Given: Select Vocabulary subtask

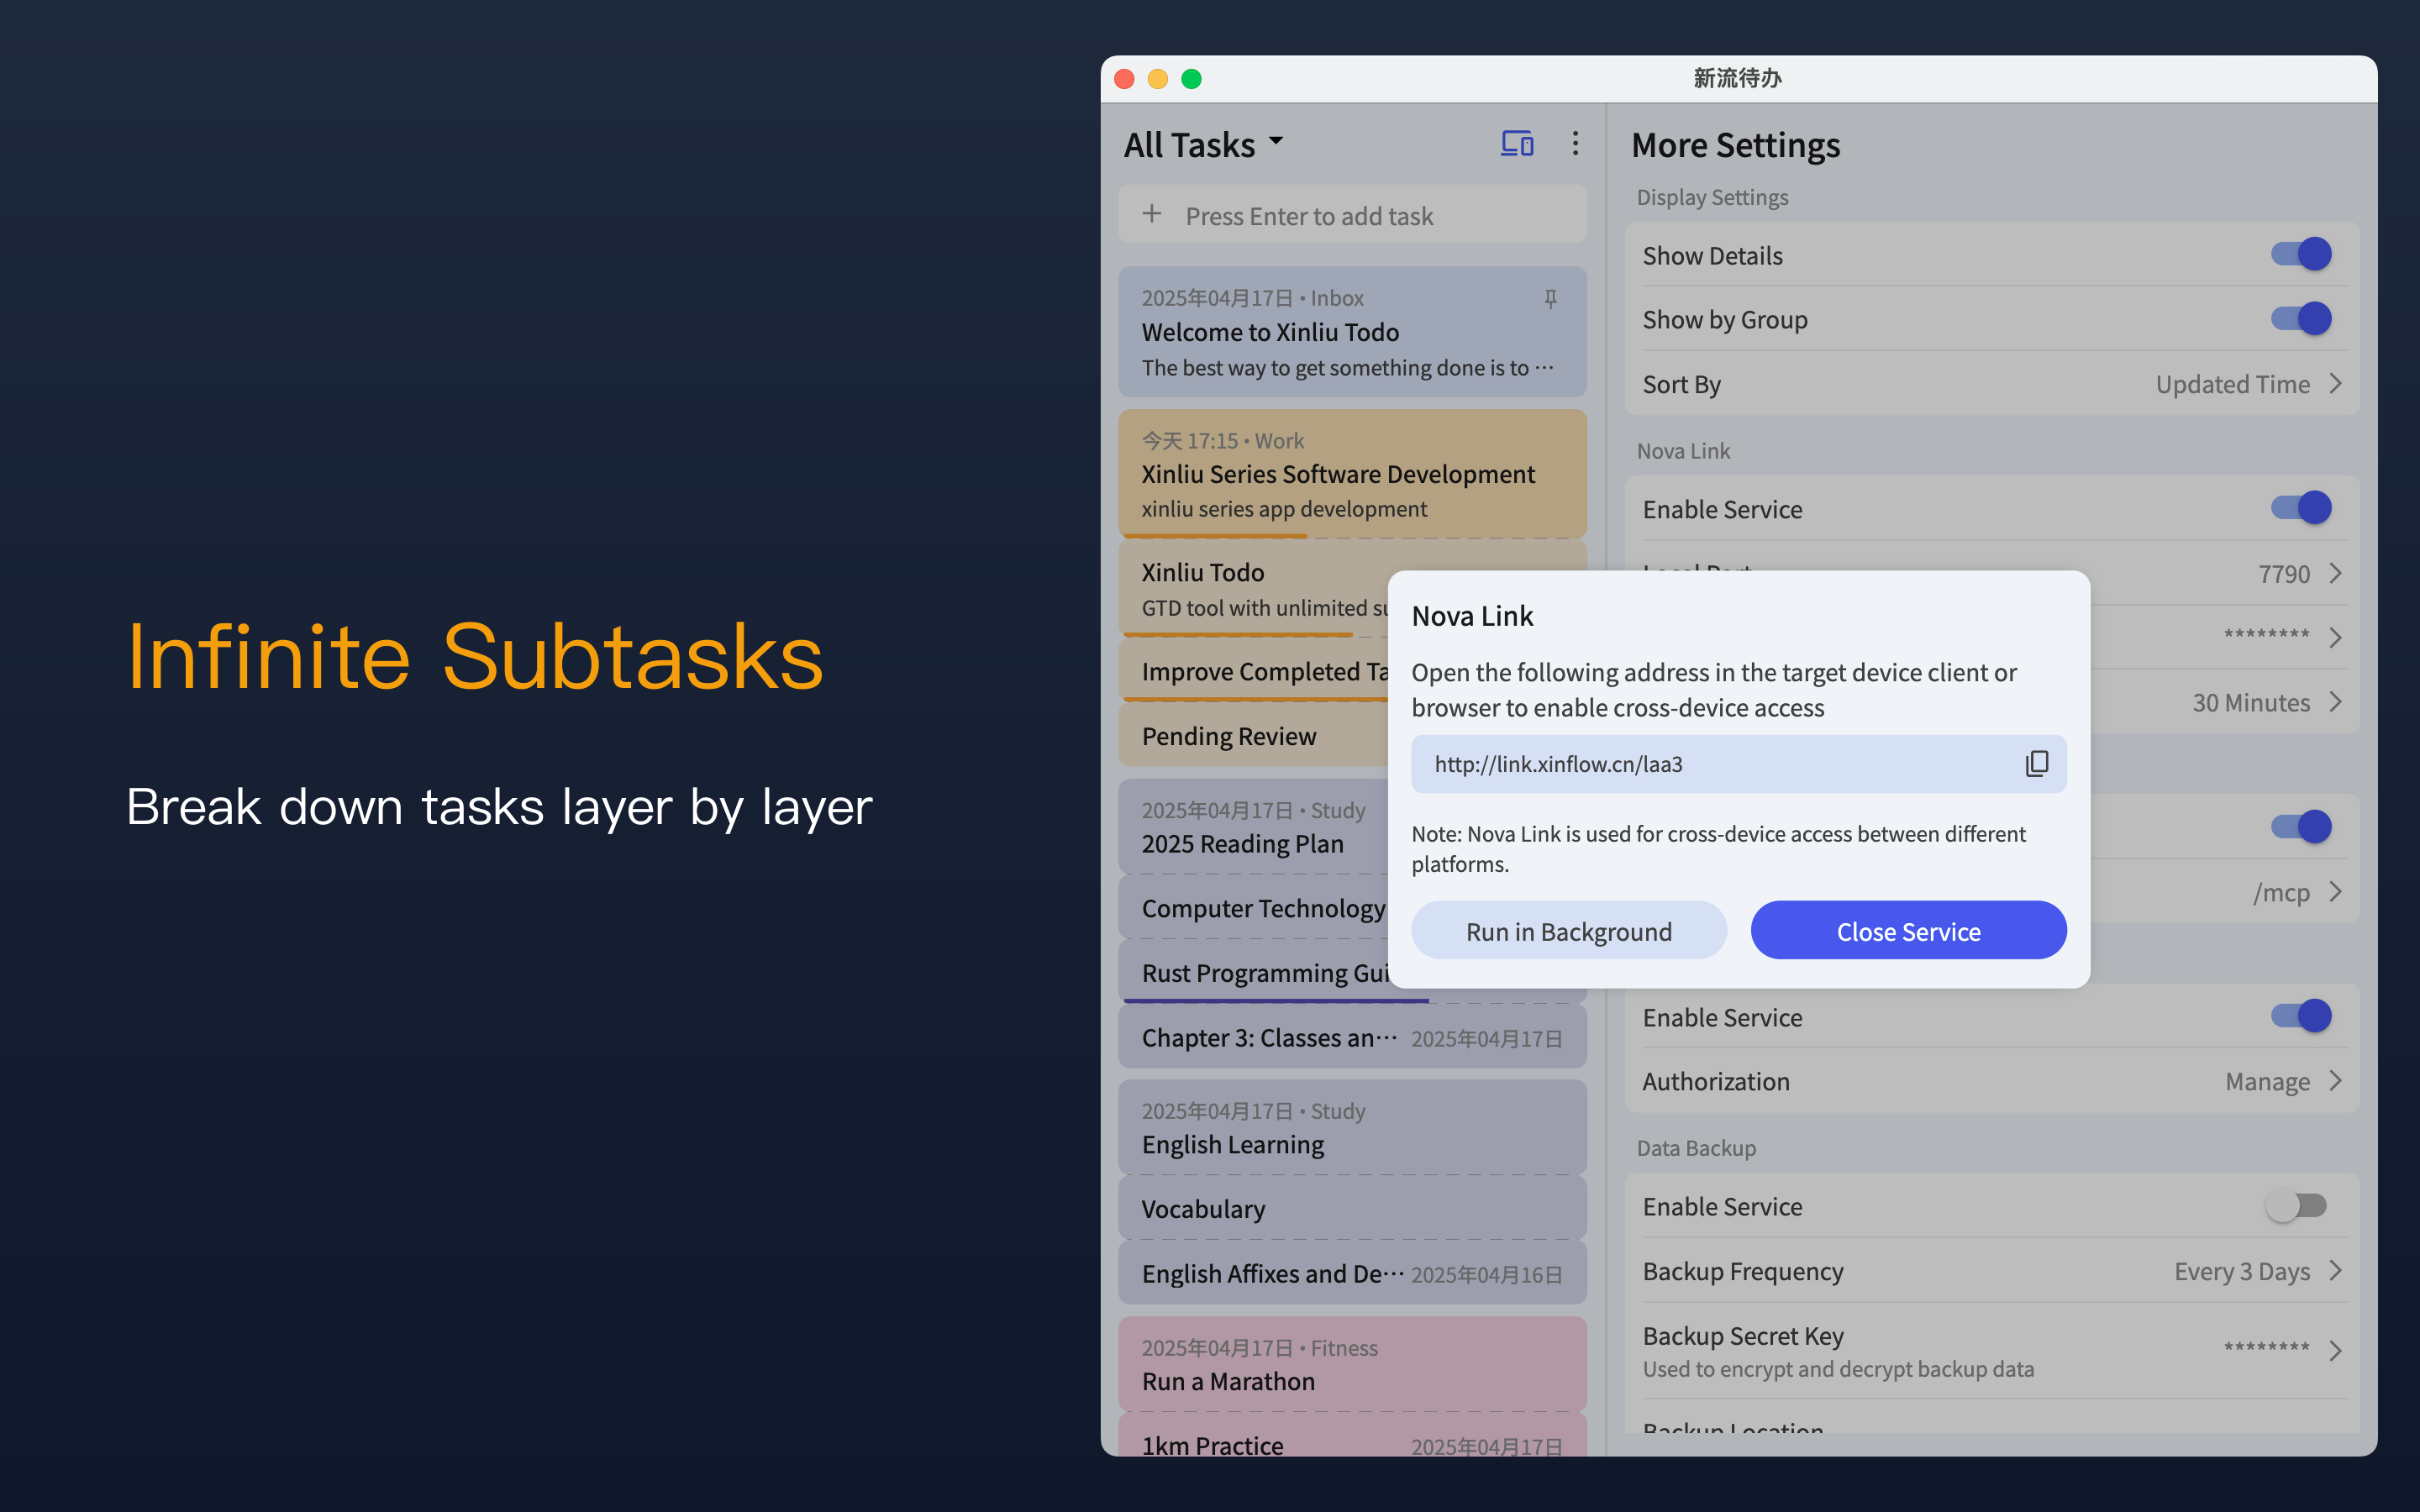Looking at the screenshot, I should [1352, 1209].
